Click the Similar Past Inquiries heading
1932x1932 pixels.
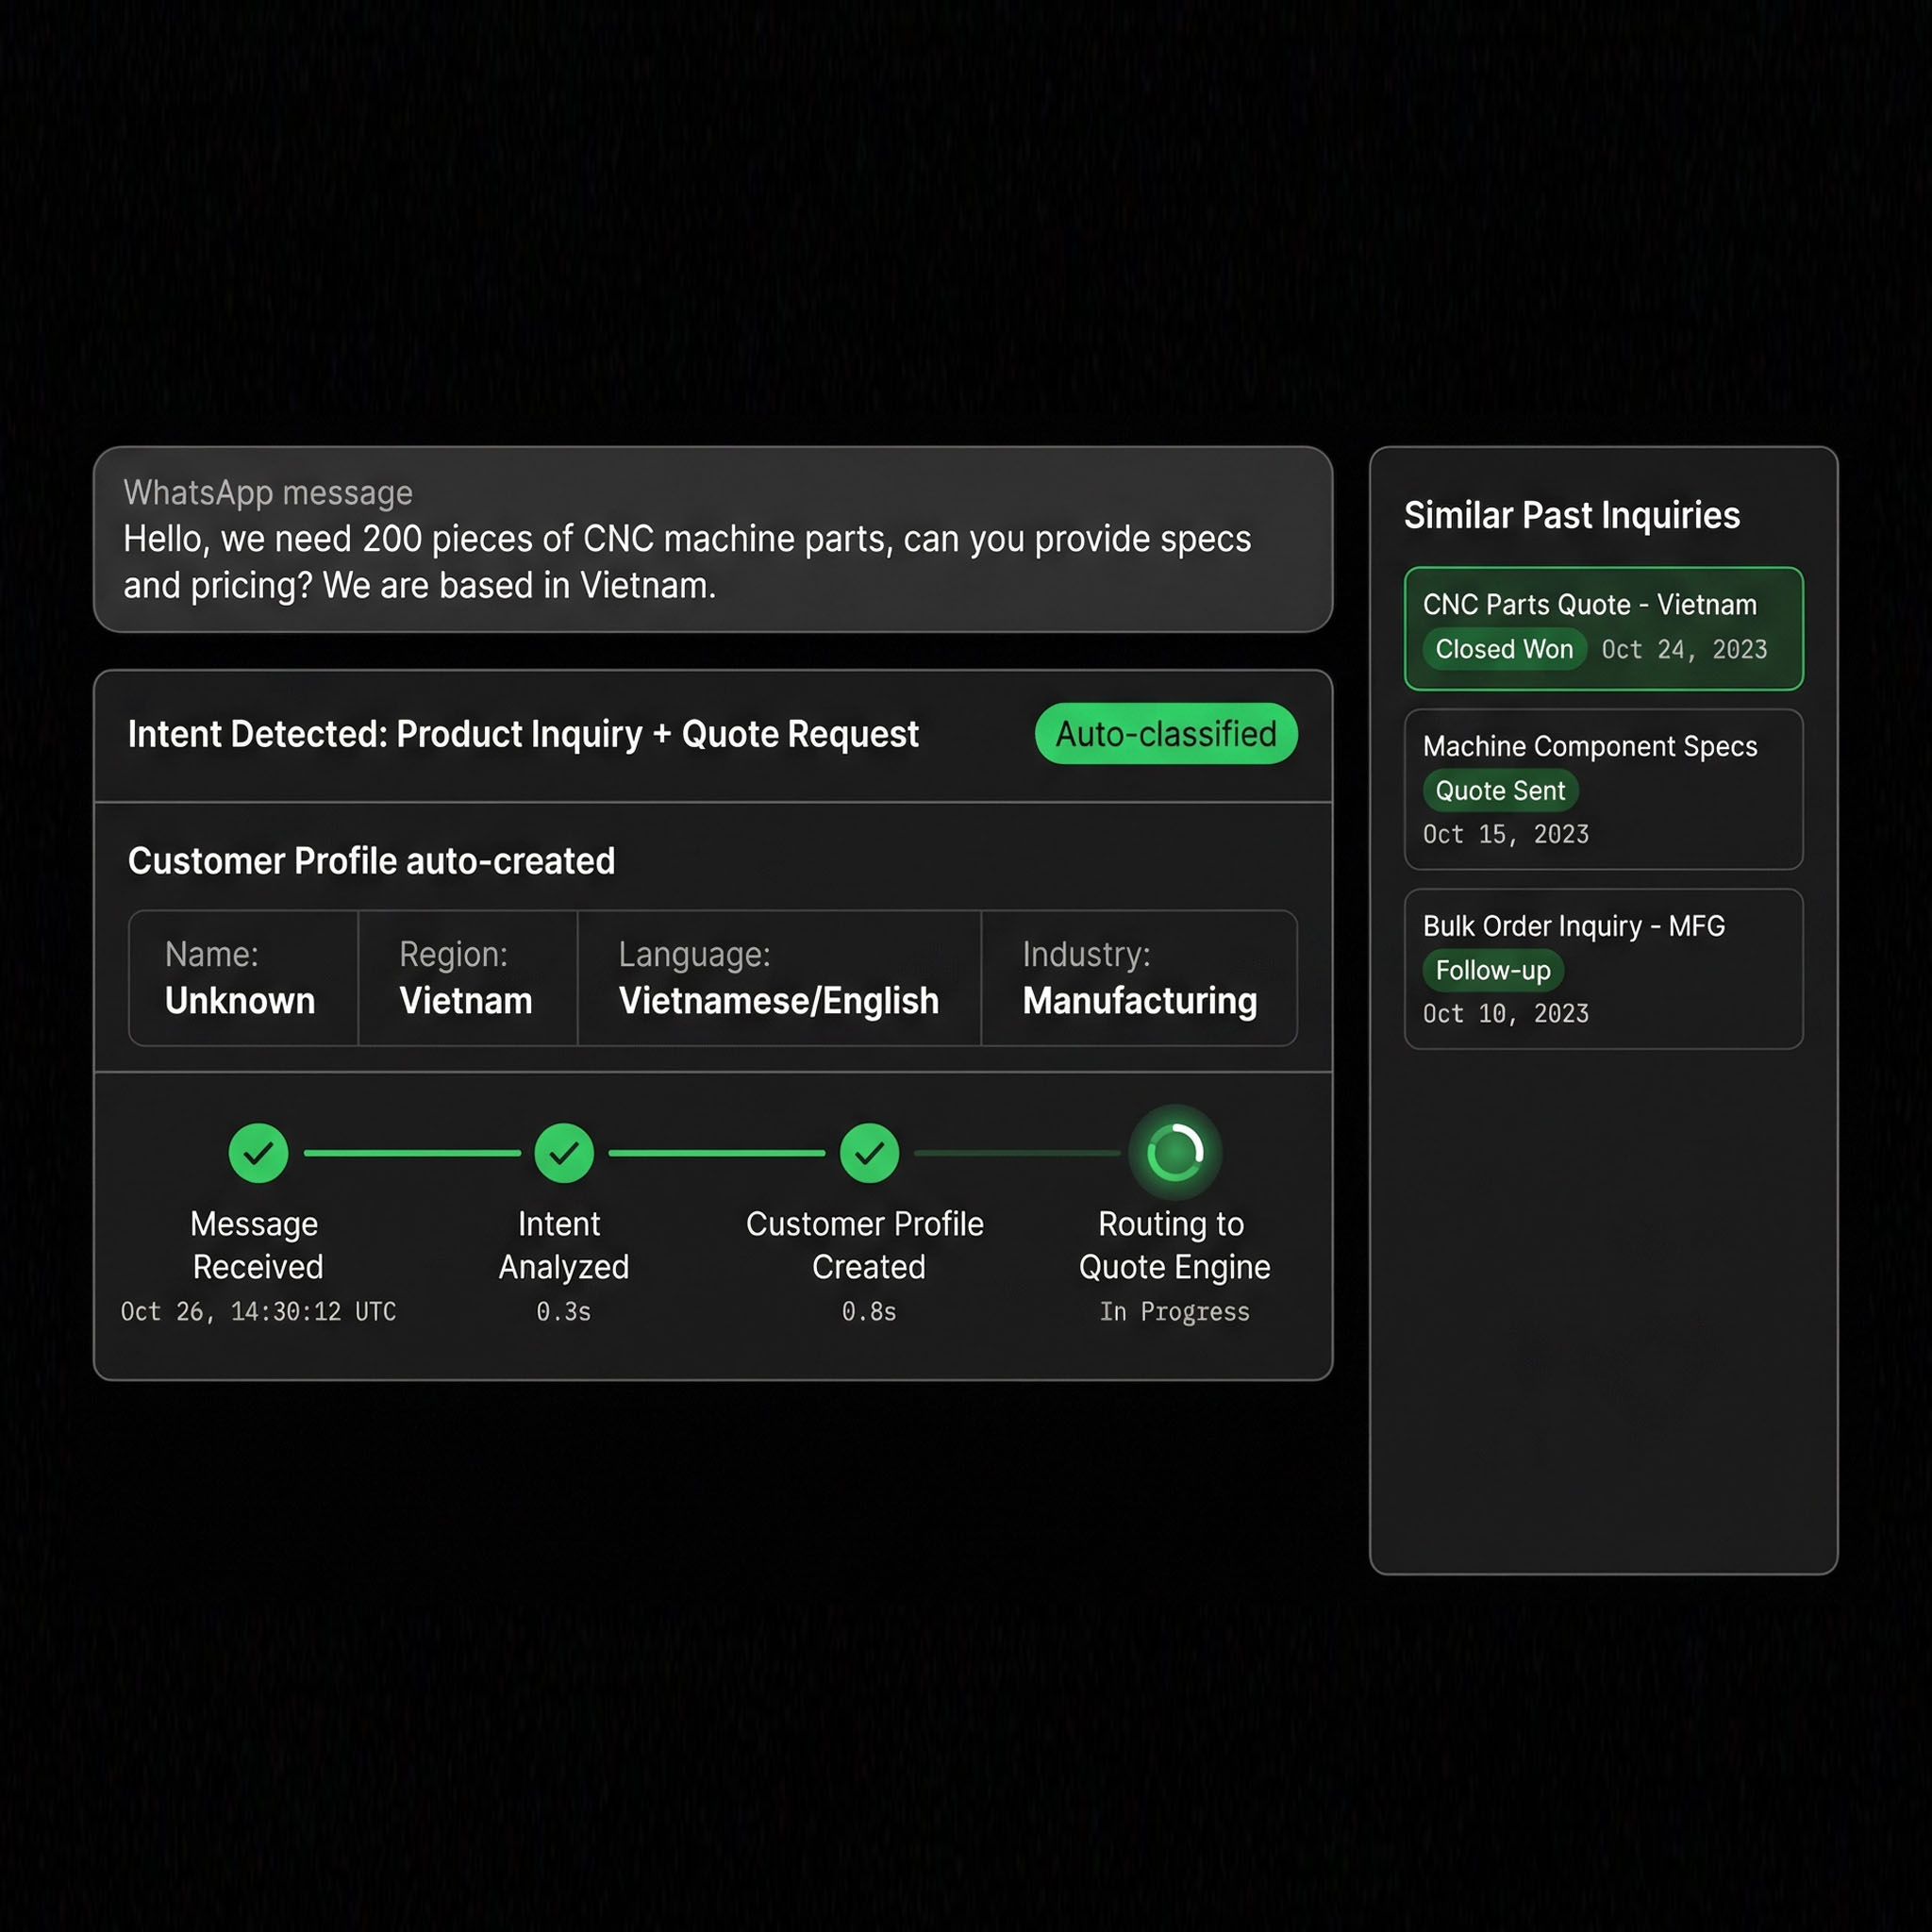[x=1571, y=516]
